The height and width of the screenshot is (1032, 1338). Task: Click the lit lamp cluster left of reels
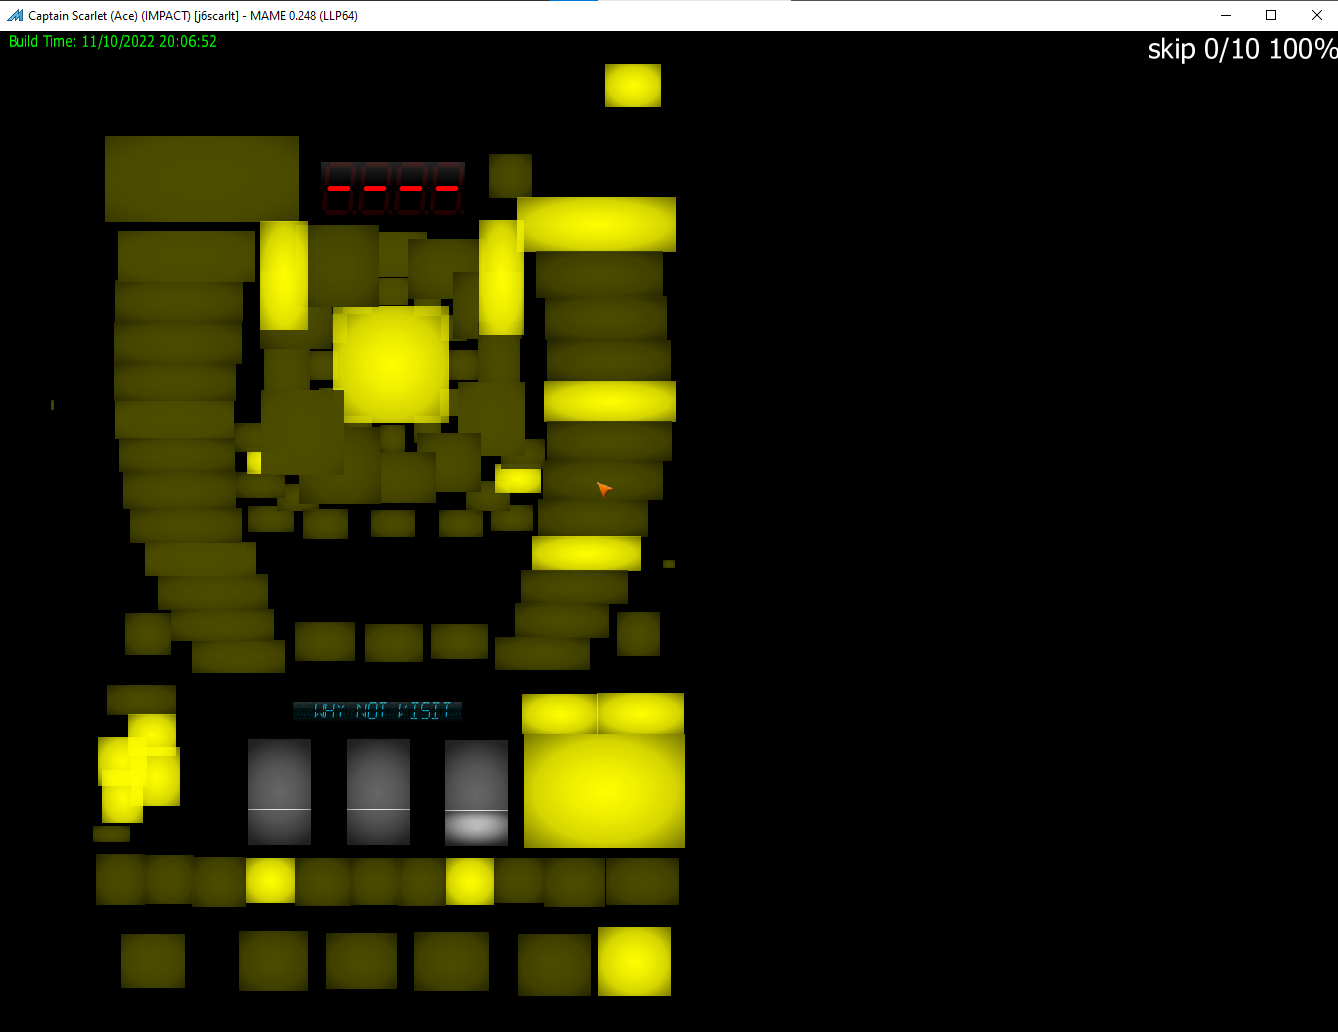(139, 768)
